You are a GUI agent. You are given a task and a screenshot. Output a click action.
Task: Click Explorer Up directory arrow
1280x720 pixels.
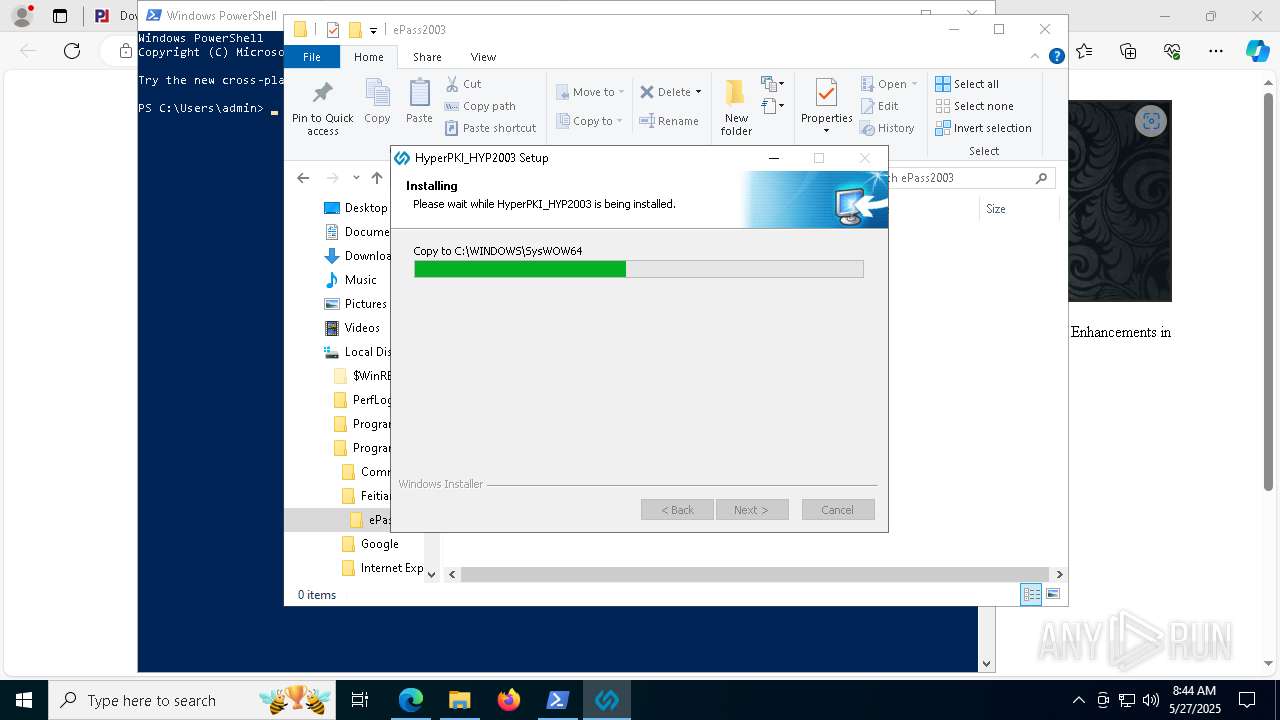pyautogui.click(x=376, y=178)
